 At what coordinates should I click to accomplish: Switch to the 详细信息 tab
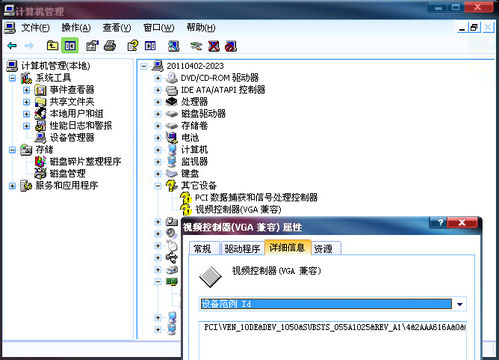click(x=287, y=247)
